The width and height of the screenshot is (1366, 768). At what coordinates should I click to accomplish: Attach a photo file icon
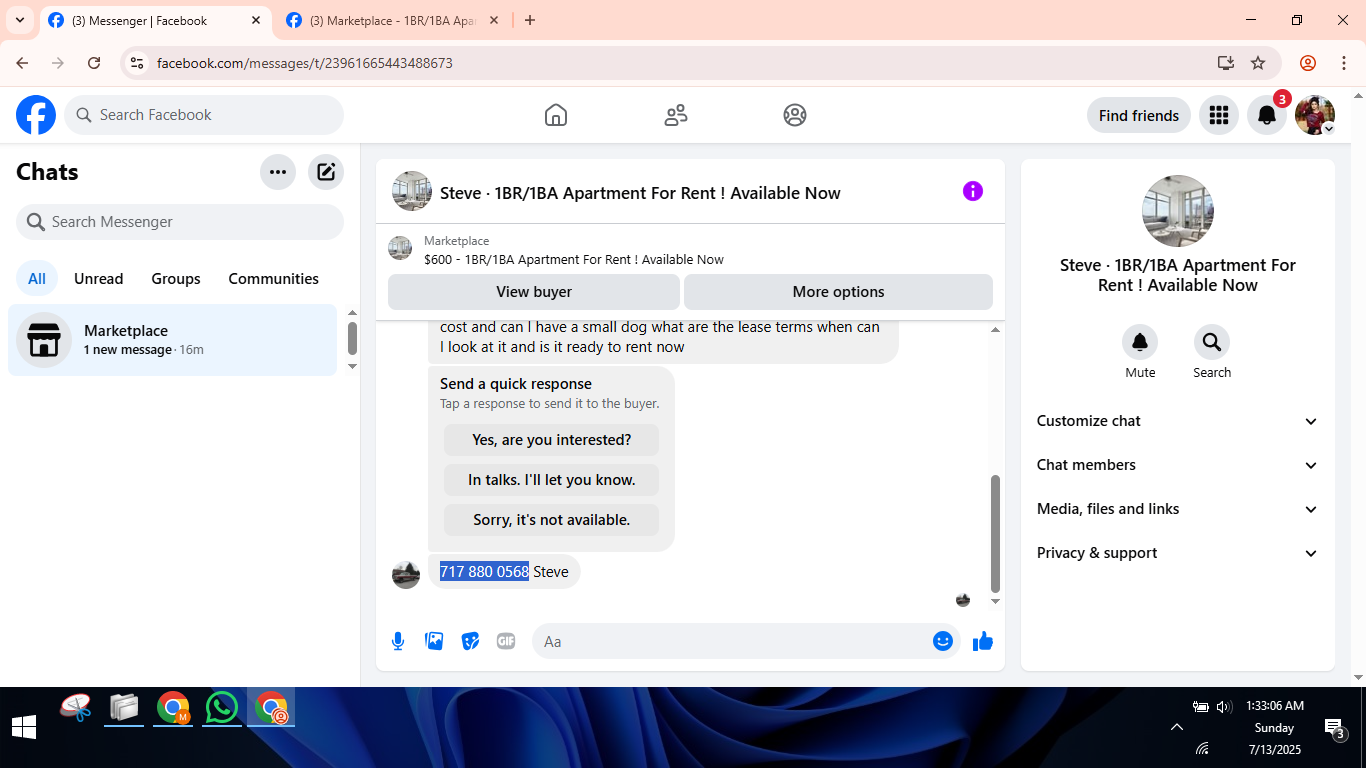[434, 641]
